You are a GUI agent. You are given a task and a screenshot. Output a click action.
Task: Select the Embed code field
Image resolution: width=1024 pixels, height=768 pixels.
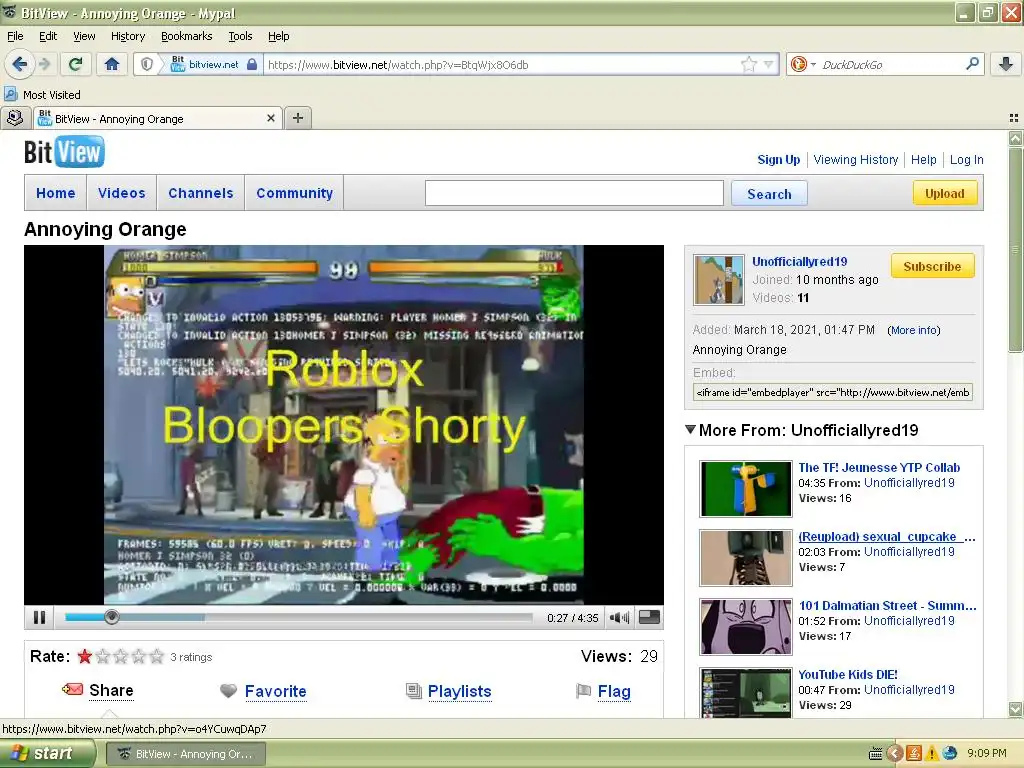click(x=833, y=392)
